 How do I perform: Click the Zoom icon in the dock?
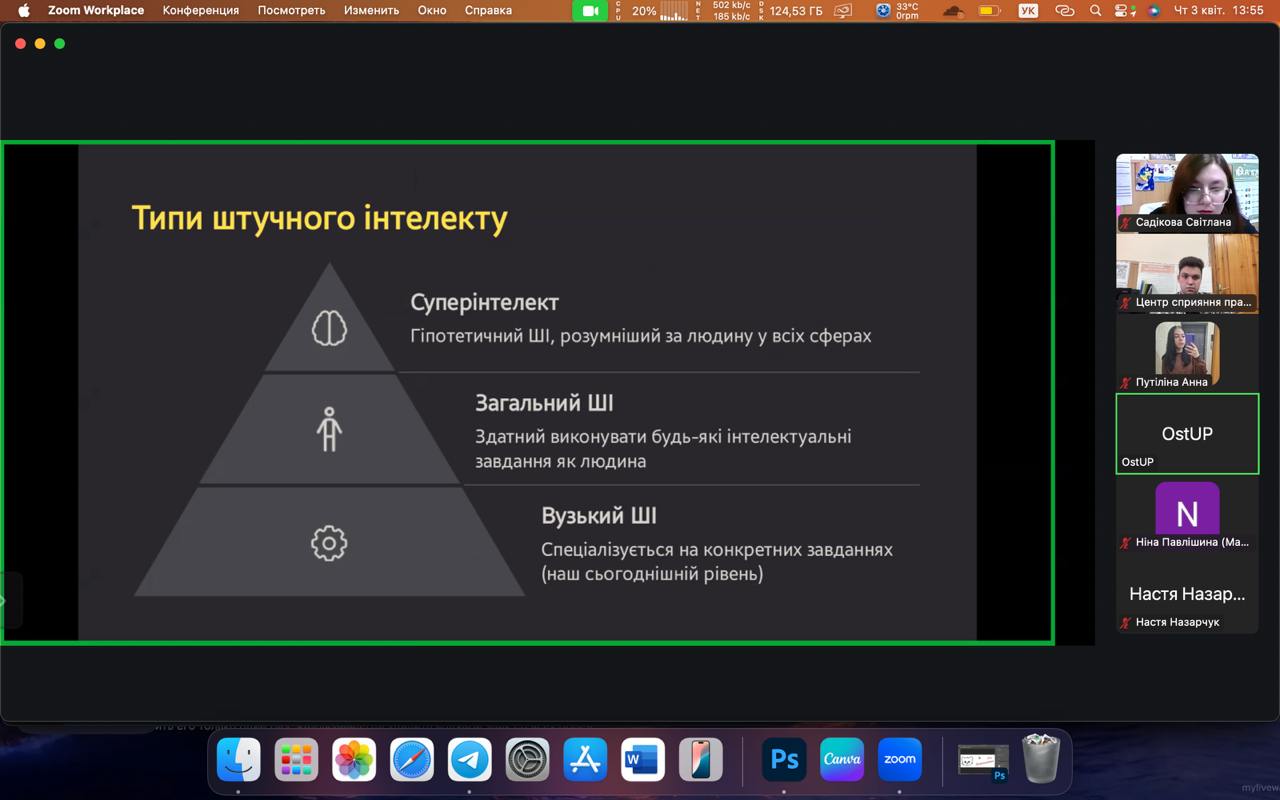tap(899, 760)
